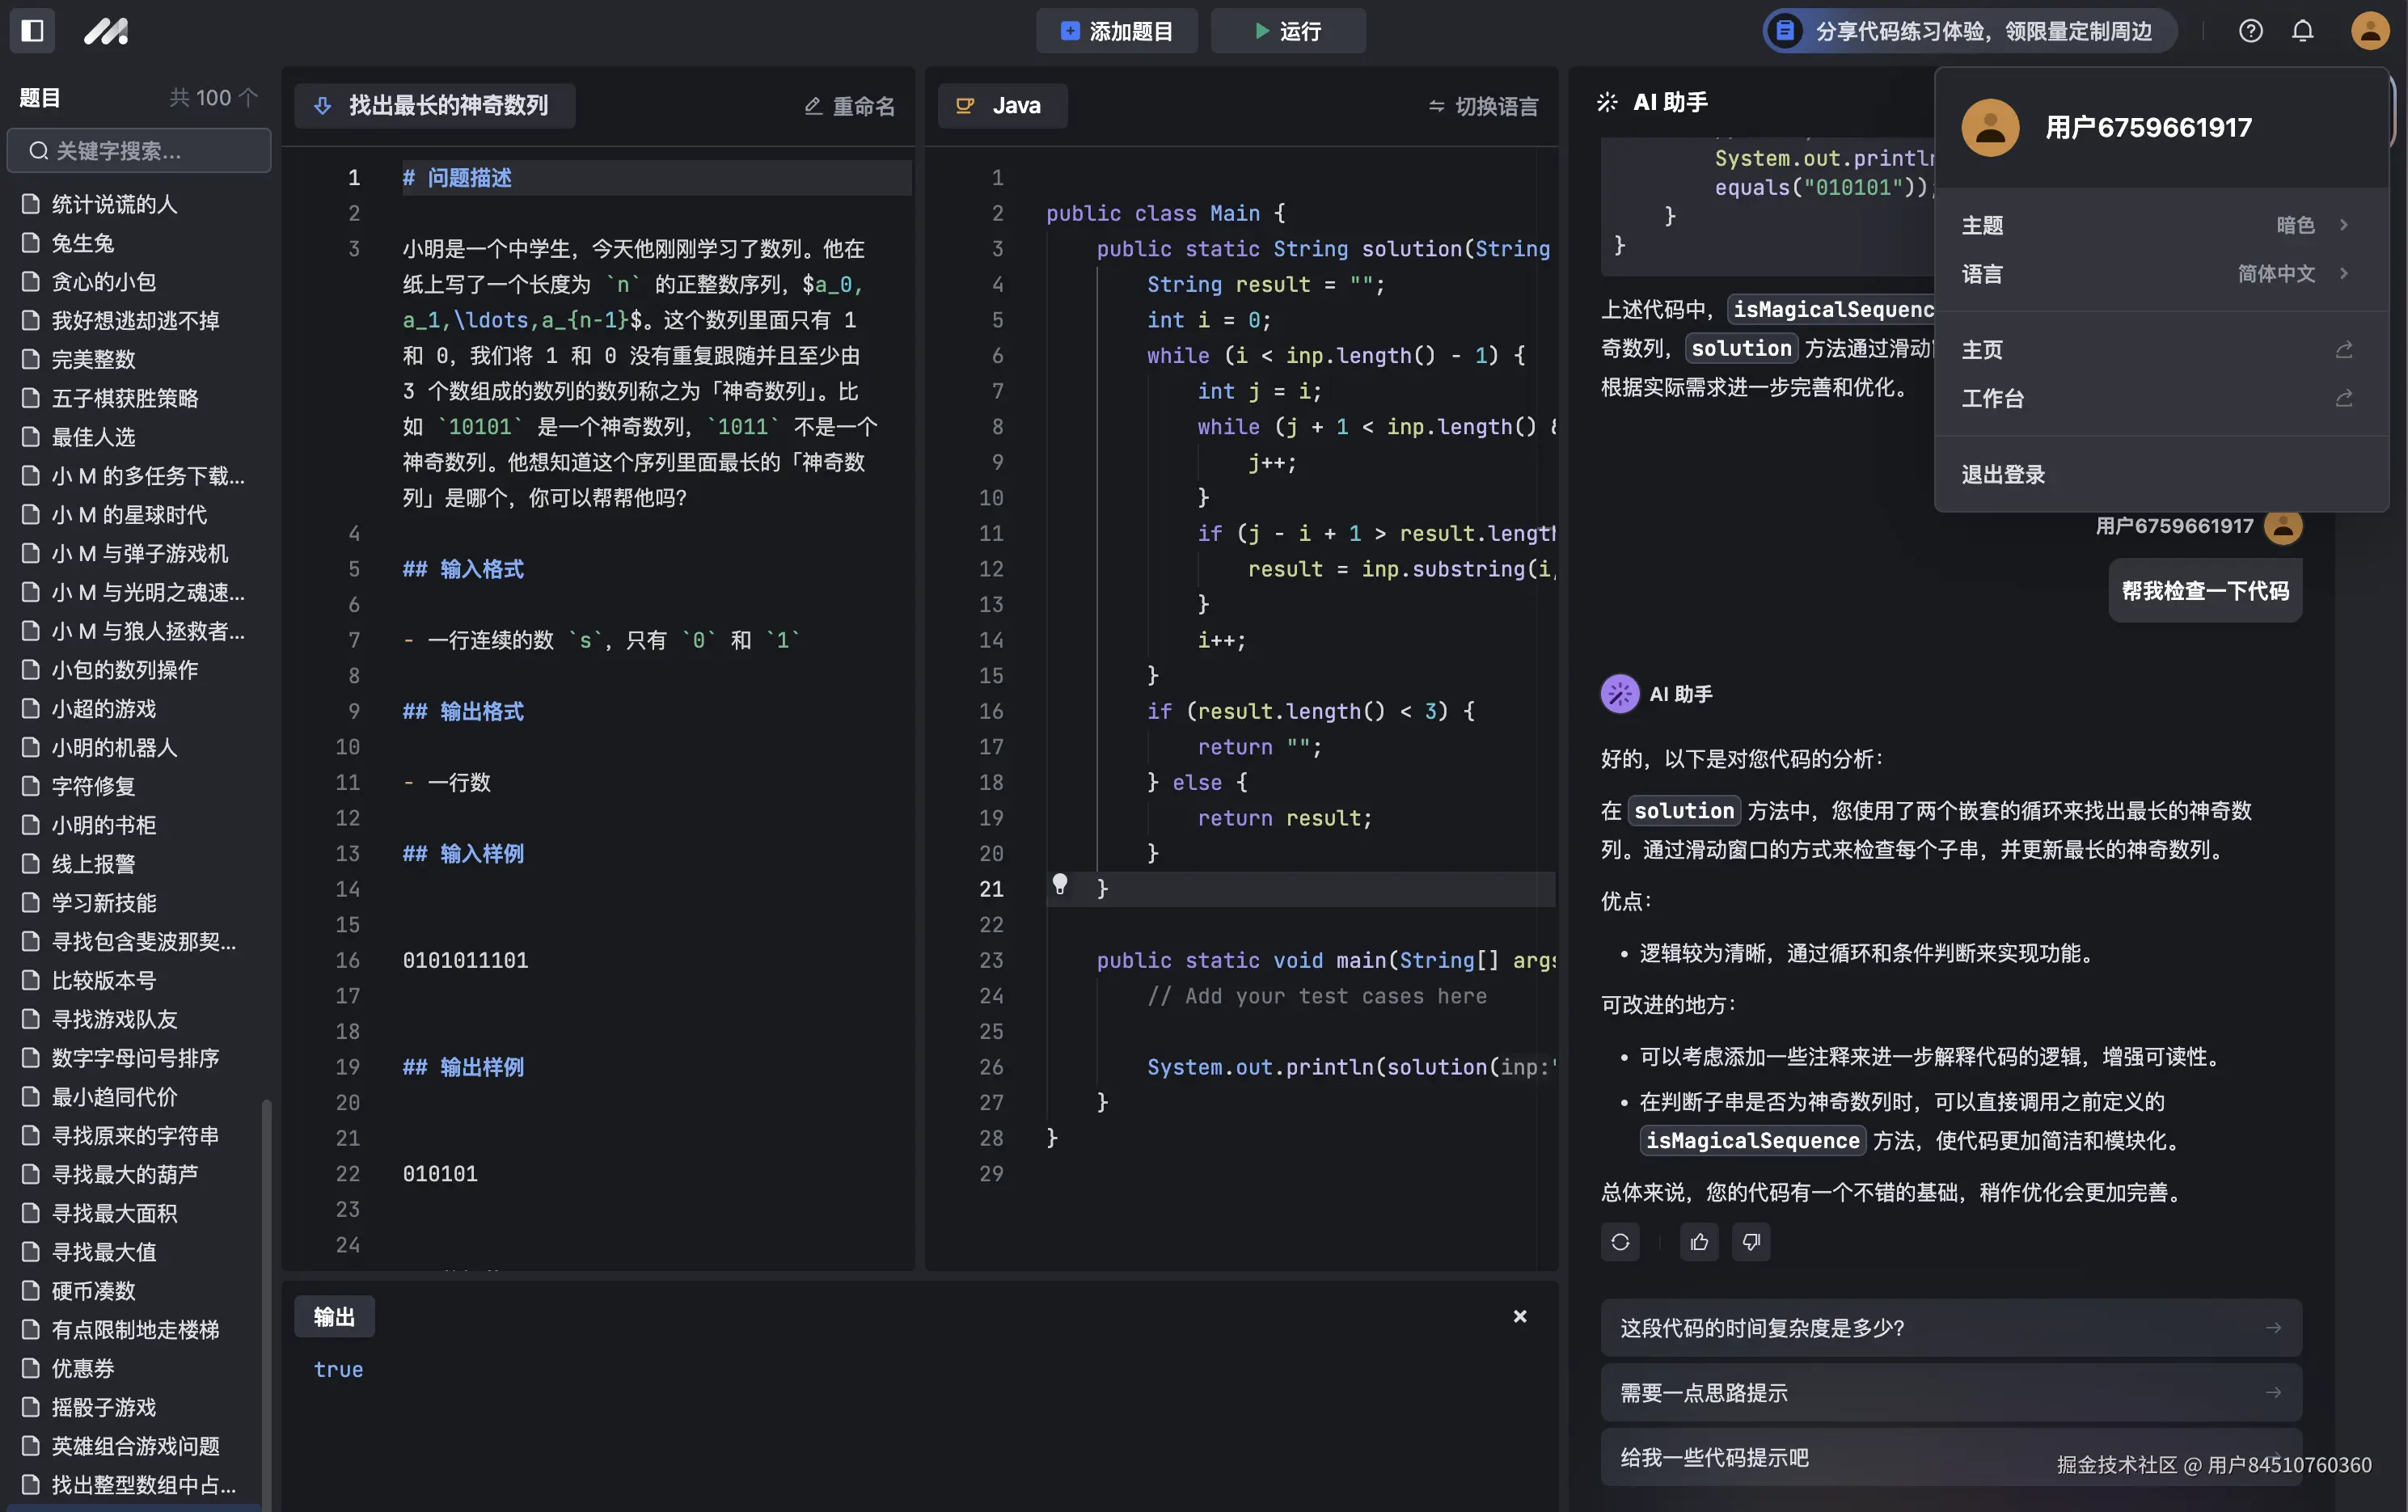Toggle thumbs up on the AI analysis
Viewport: 2408px width, 1512px height.
(1699, 1242)
